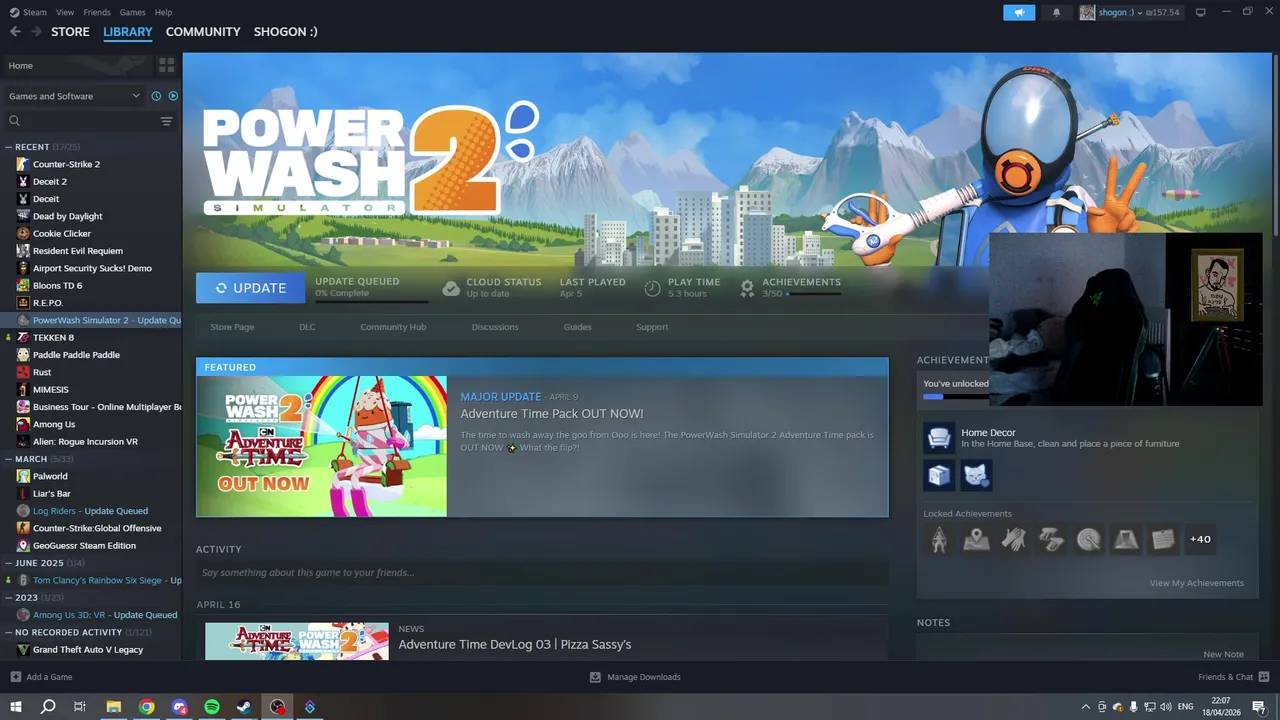Click the library search magnifier icon

pos(15,121)
